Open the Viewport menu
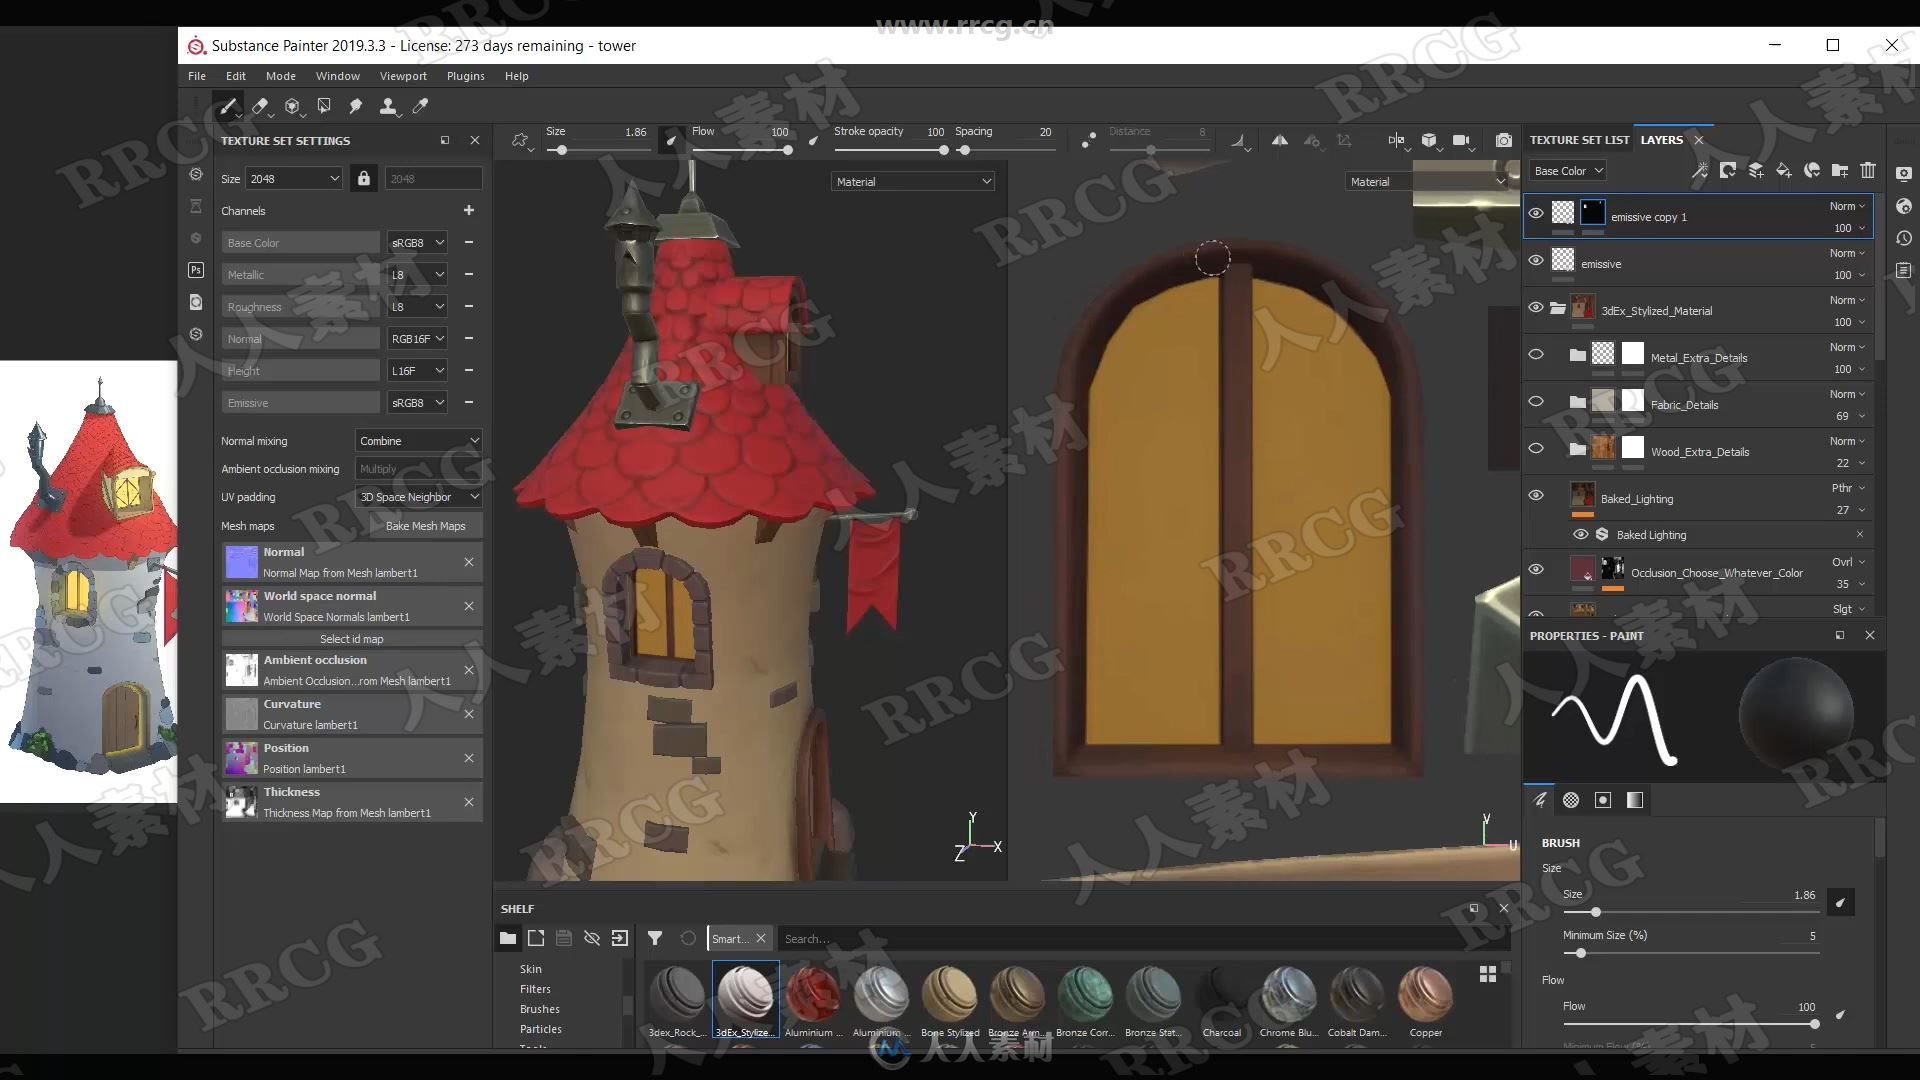 coord(403,76)
